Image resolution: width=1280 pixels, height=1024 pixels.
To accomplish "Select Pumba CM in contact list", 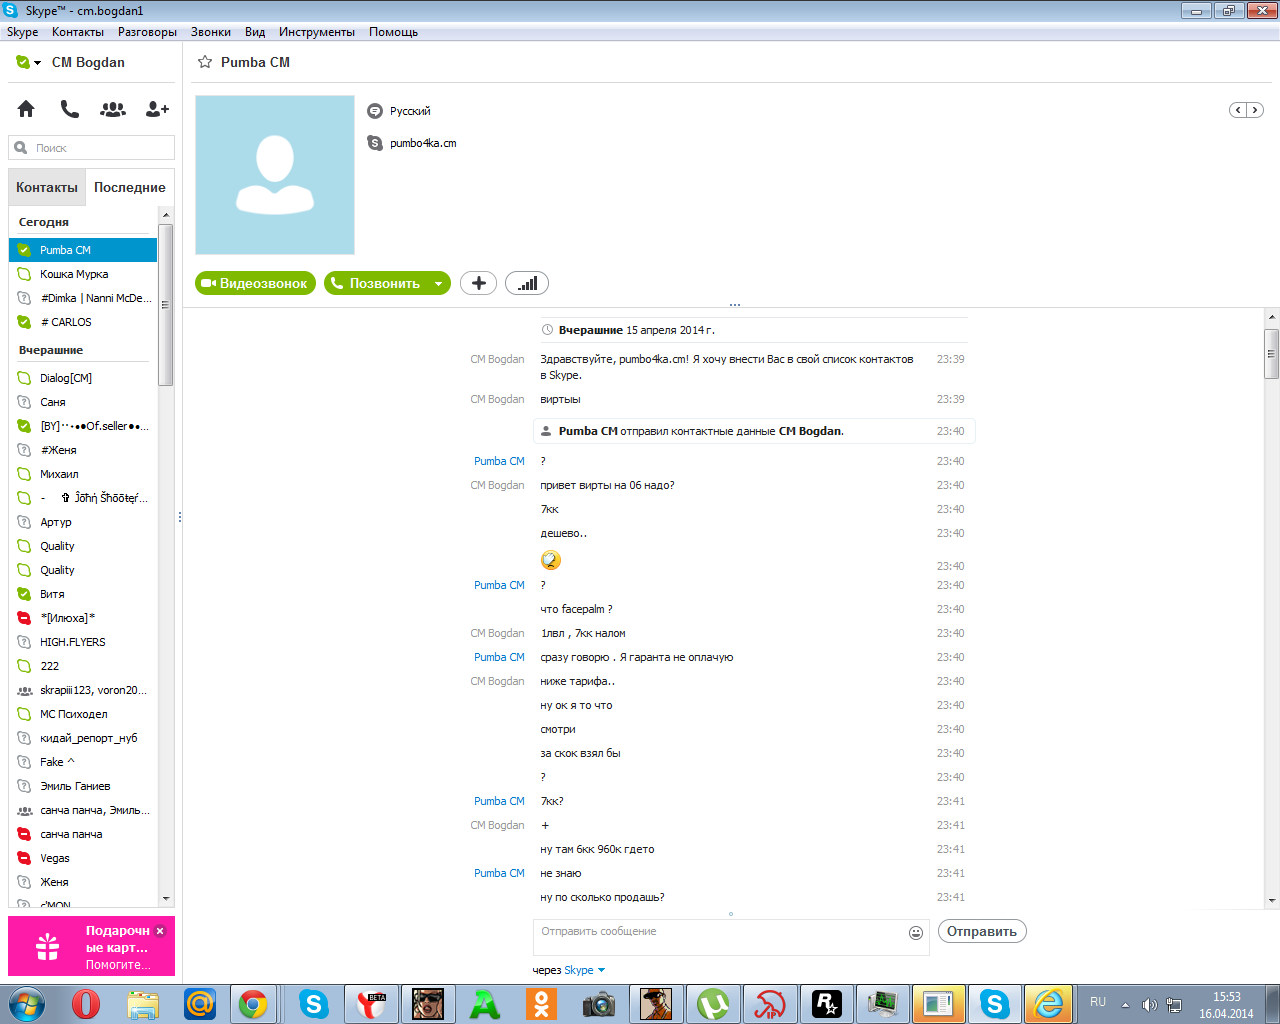I will [83, 250].
